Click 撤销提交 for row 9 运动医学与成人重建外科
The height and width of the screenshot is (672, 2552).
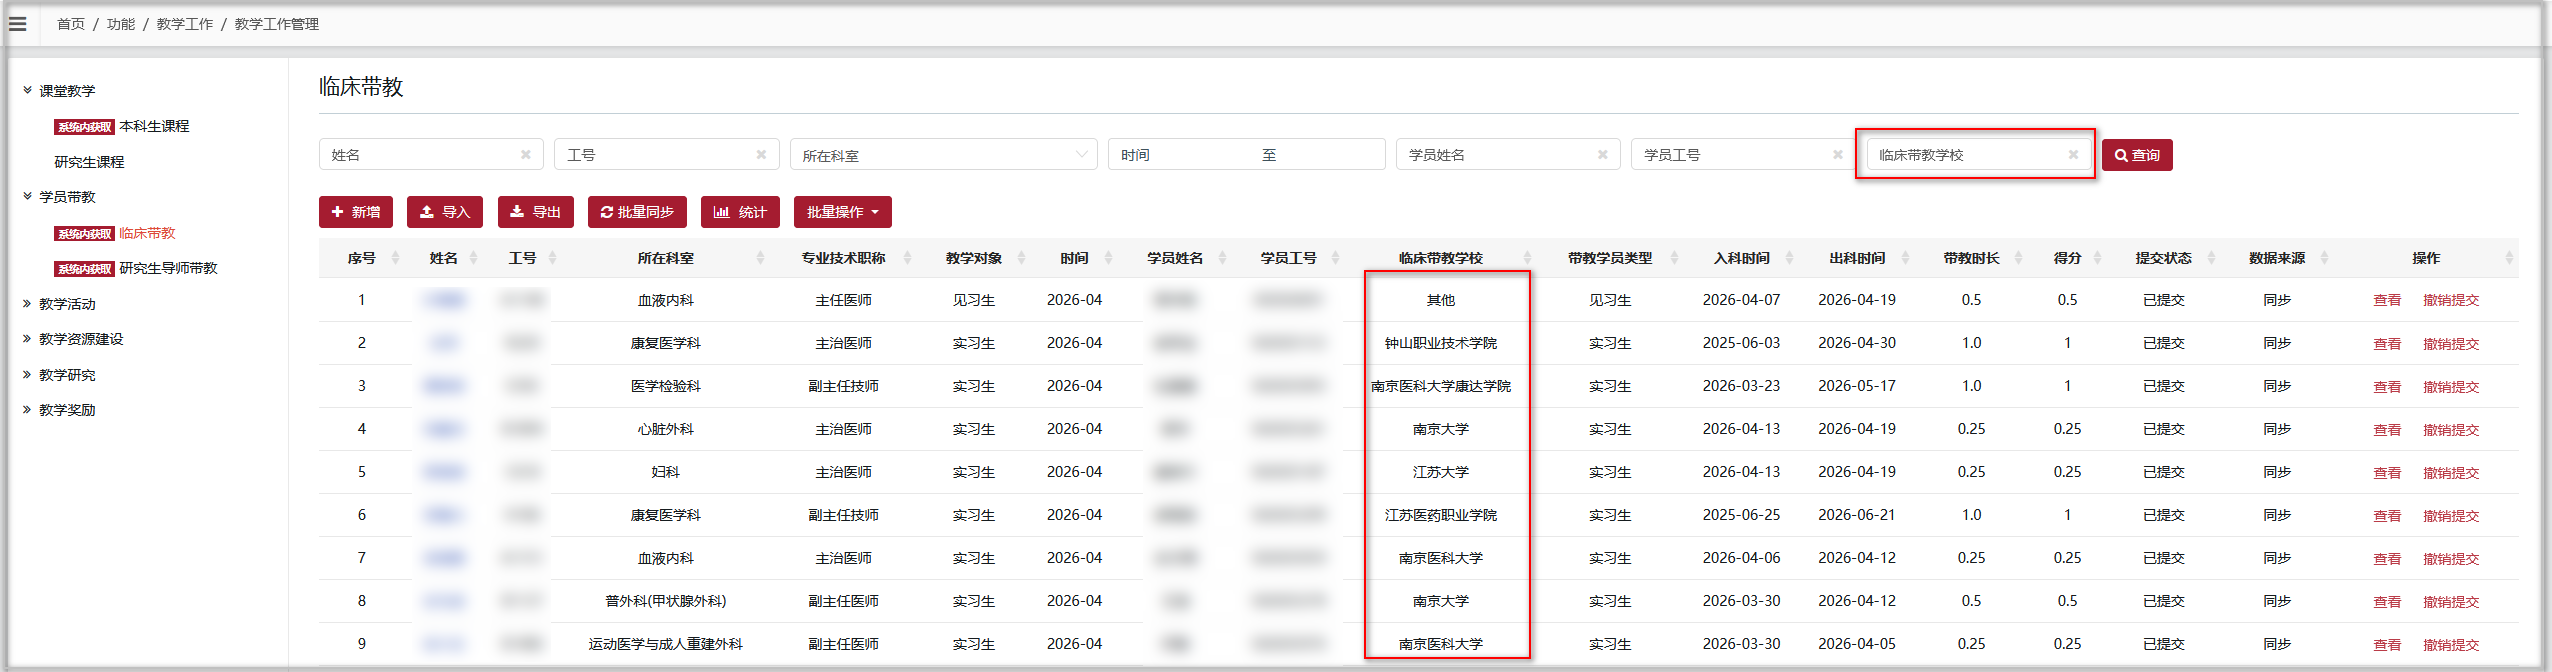point(2451,645)
